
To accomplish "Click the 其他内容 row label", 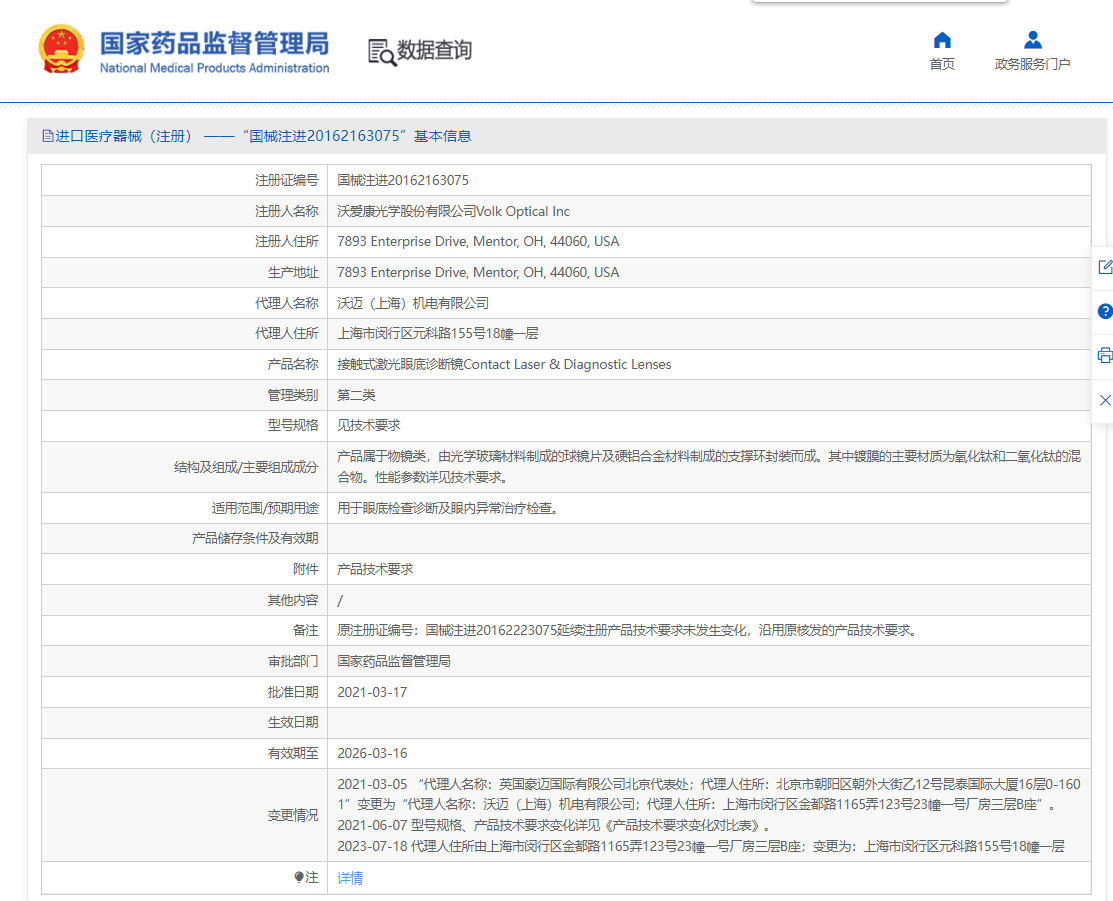I will coord(293,600).
